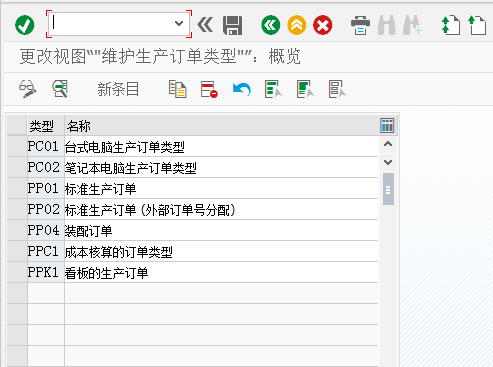Click name cell 装配订单
This screenshot has width=493, height=367.
click(x=221, y=231)
